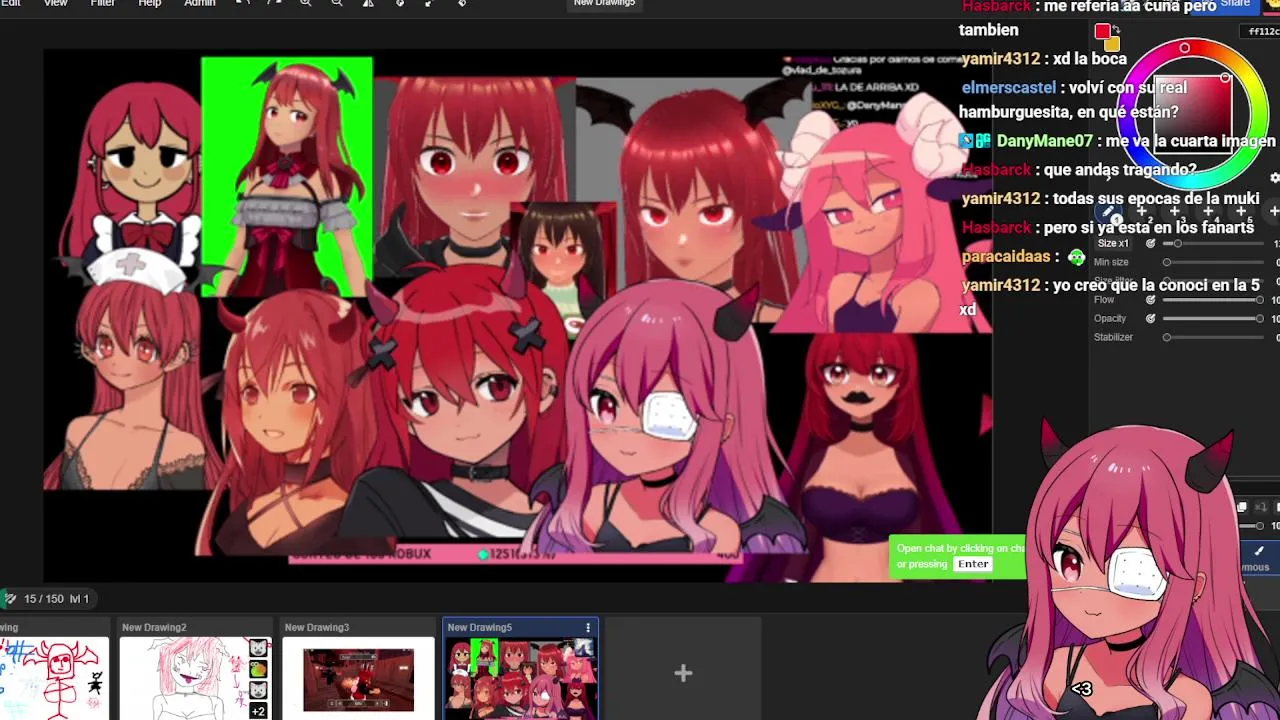Adjust the Min size slider
This screenshot has width=1280, height=720.
click(1215, 262)
